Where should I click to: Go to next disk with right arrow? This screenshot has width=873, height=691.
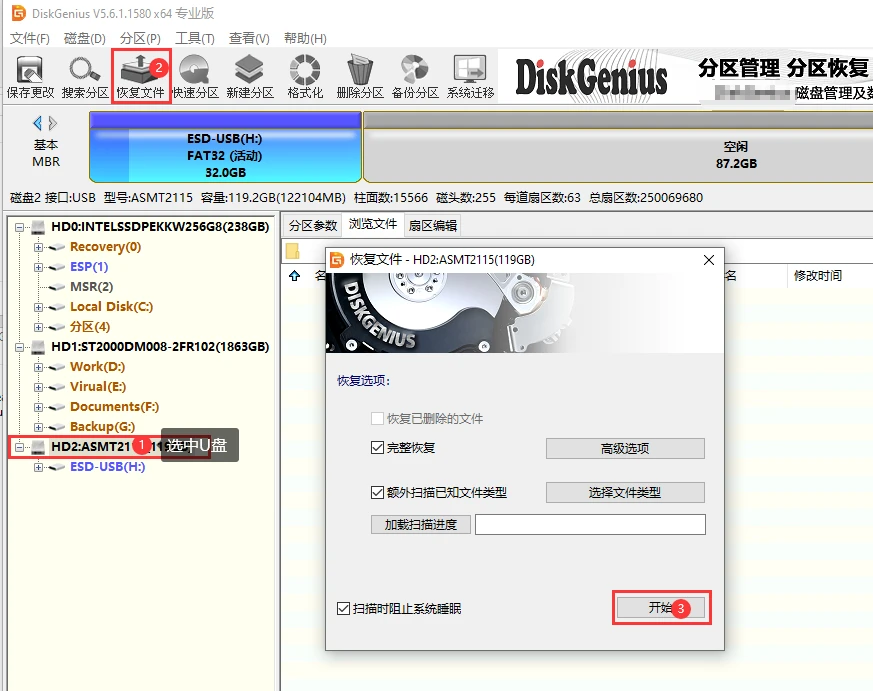[53, 123]
